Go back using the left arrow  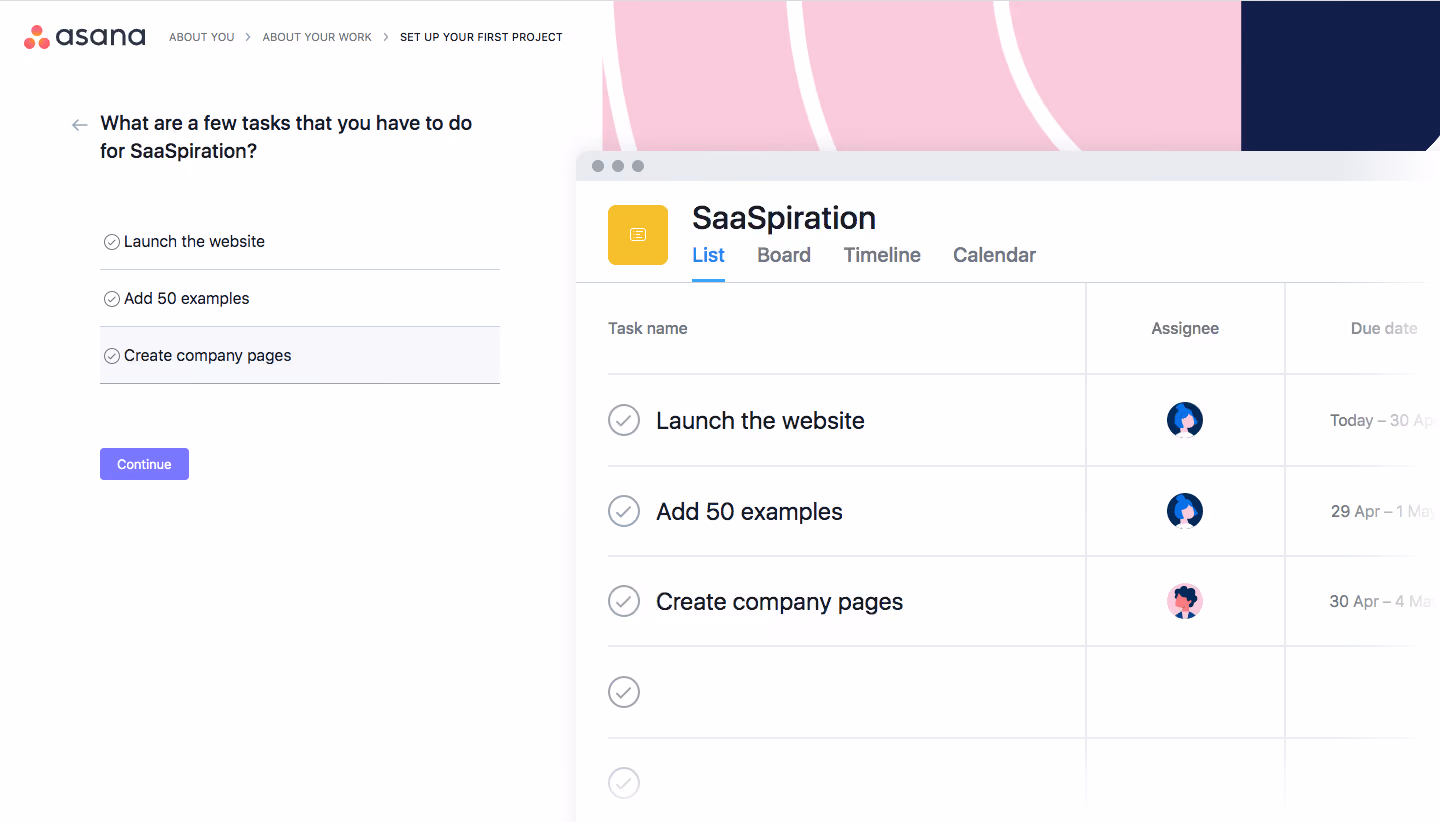click(80, 125)
